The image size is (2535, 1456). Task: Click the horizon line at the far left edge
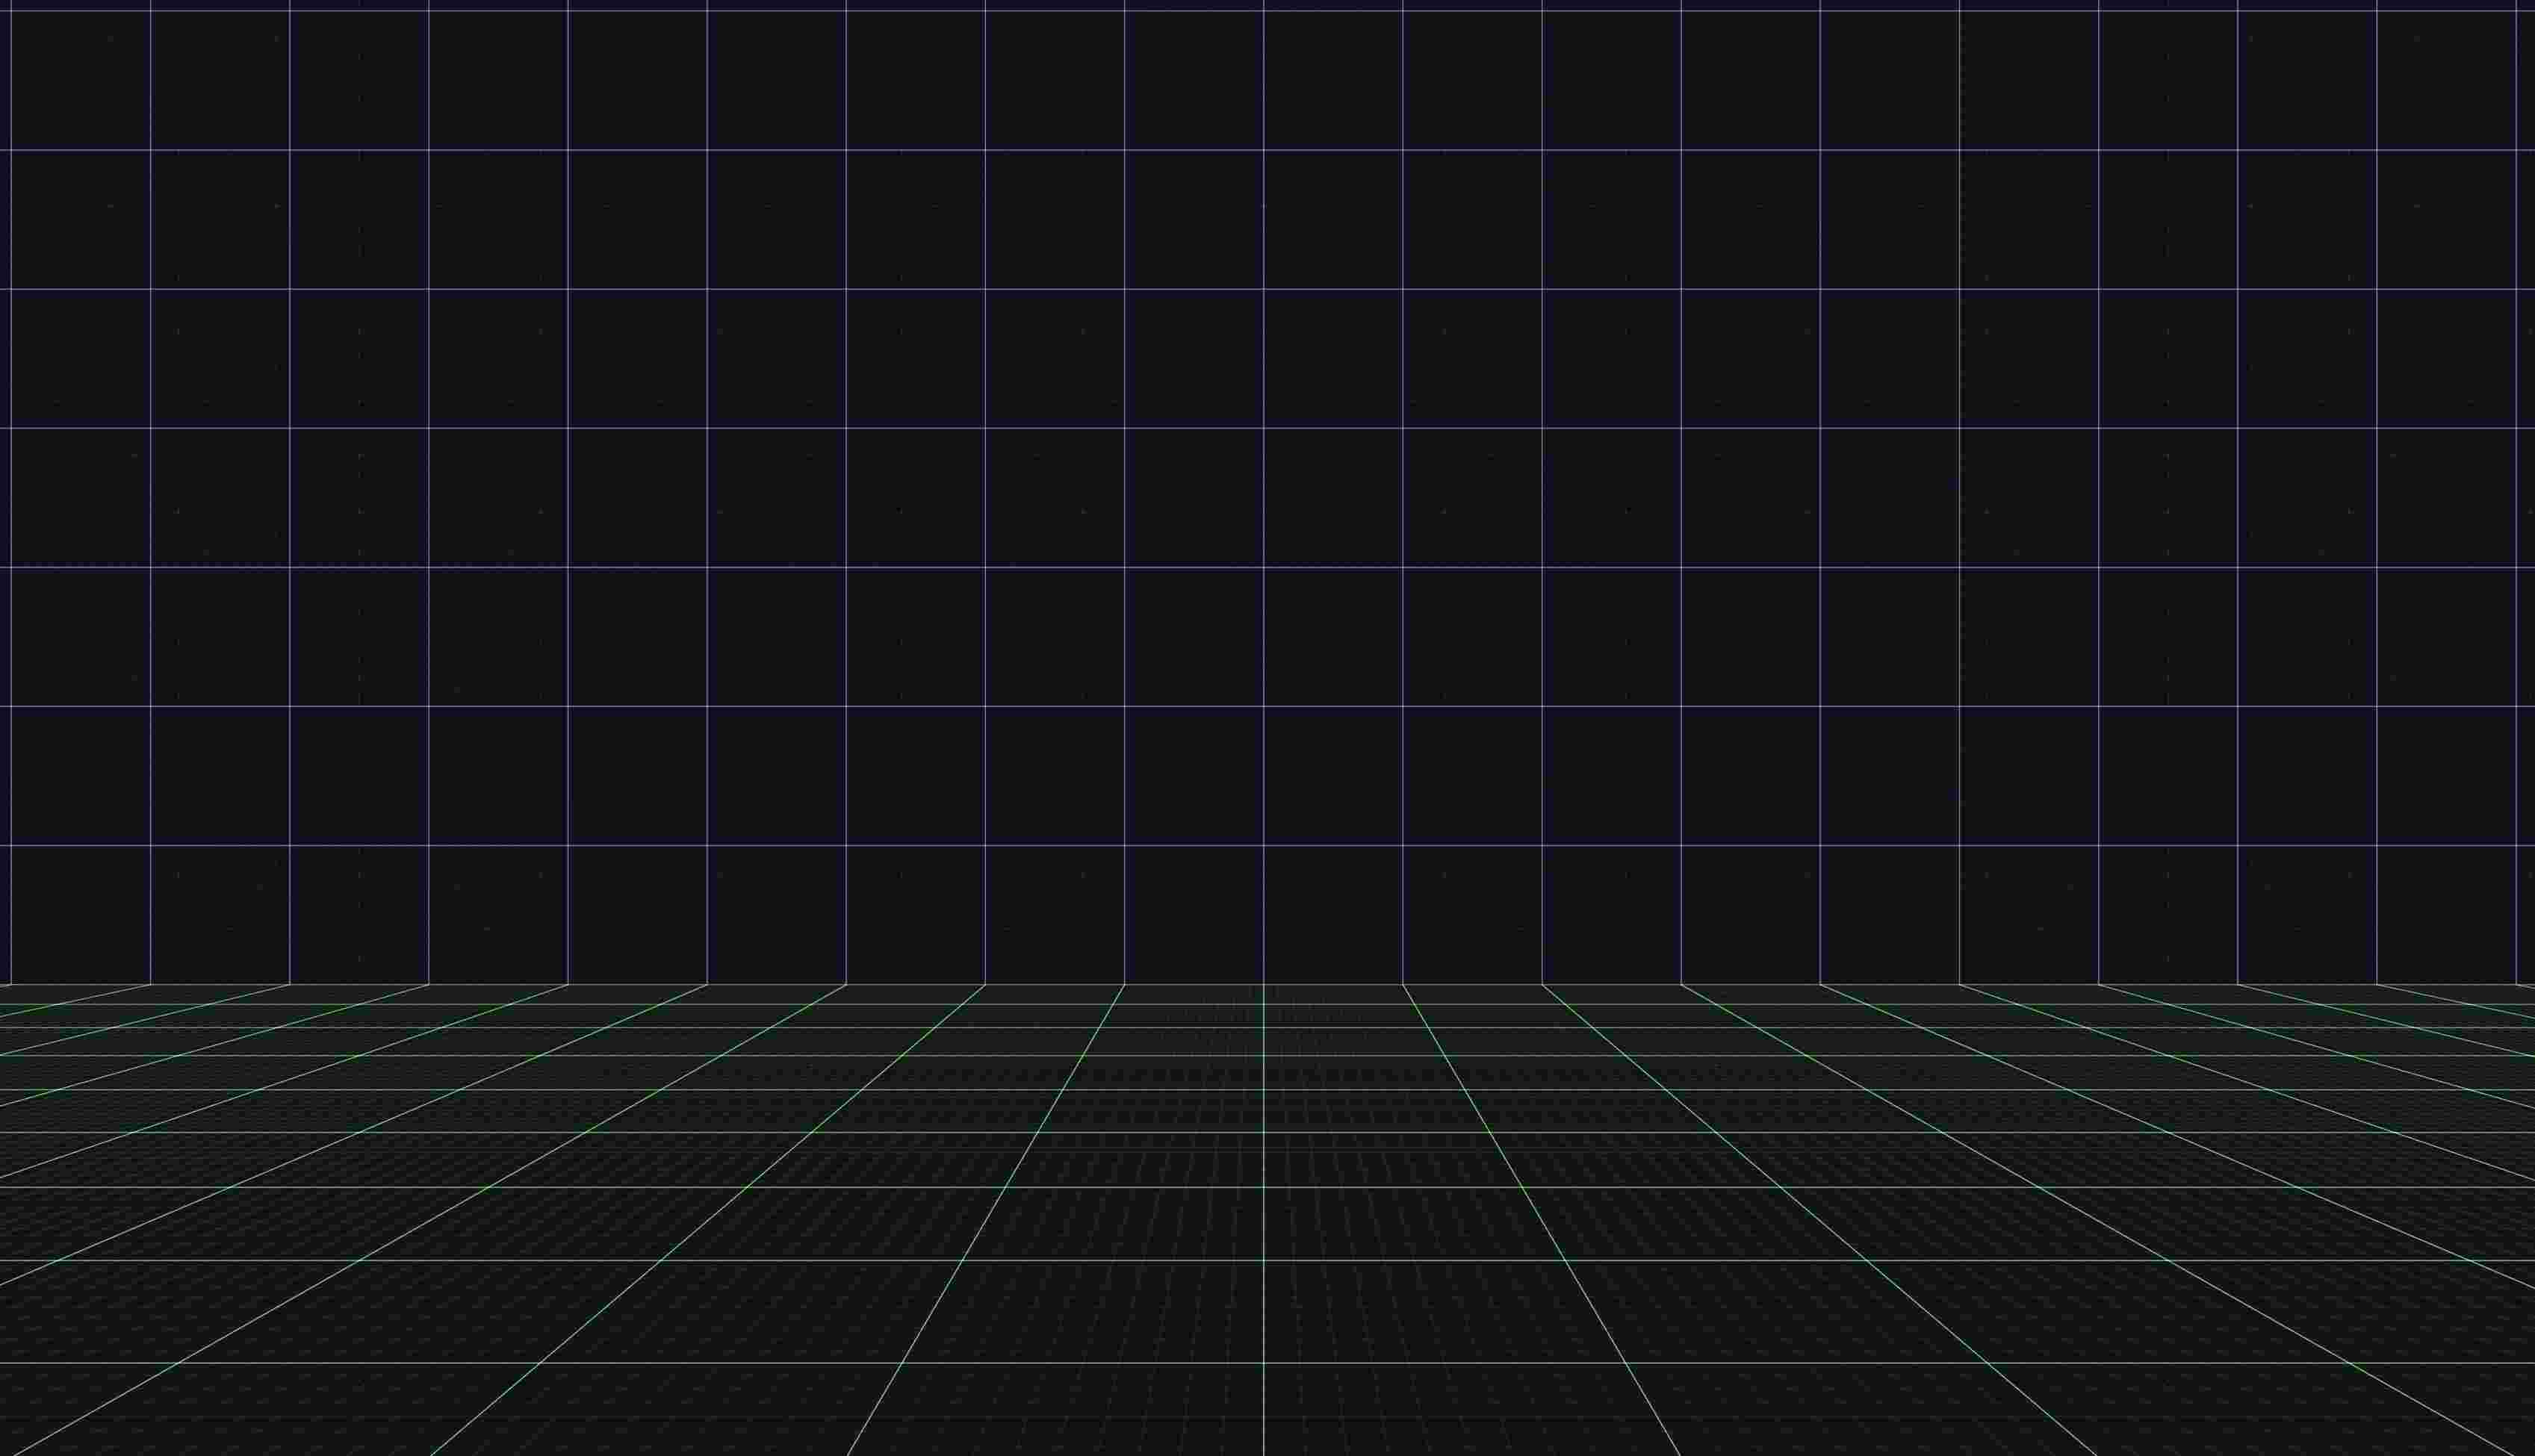pos(3,984)
